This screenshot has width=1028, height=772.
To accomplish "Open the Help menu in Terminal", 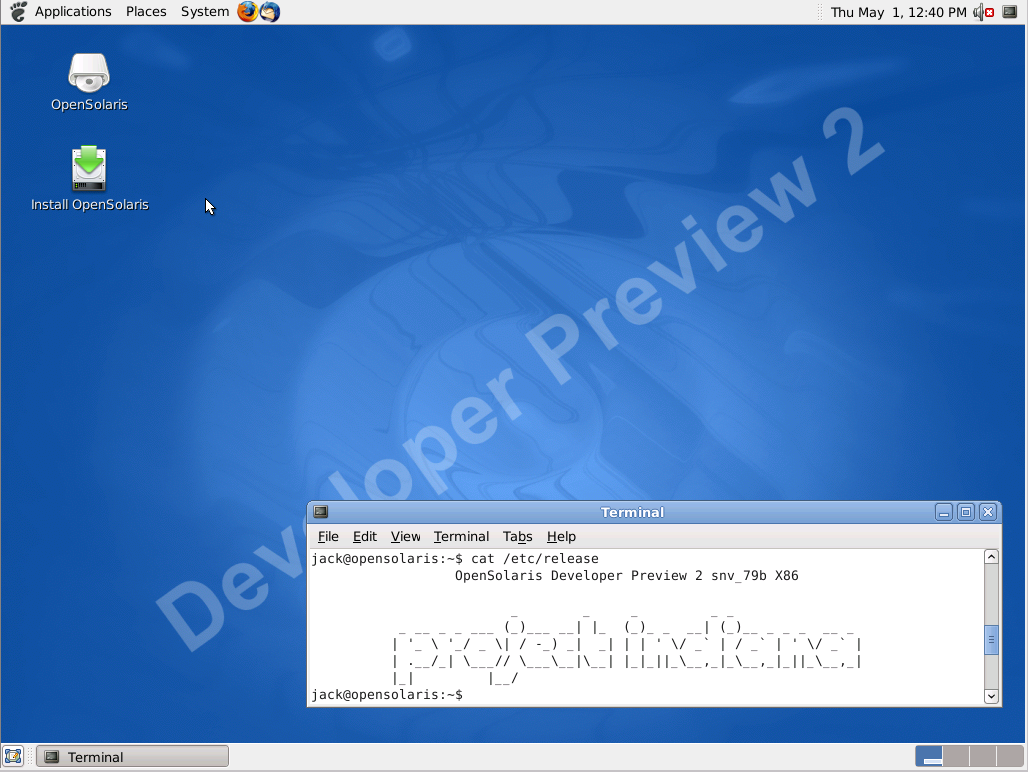I will pyautogui.click(x=561, y=536).
